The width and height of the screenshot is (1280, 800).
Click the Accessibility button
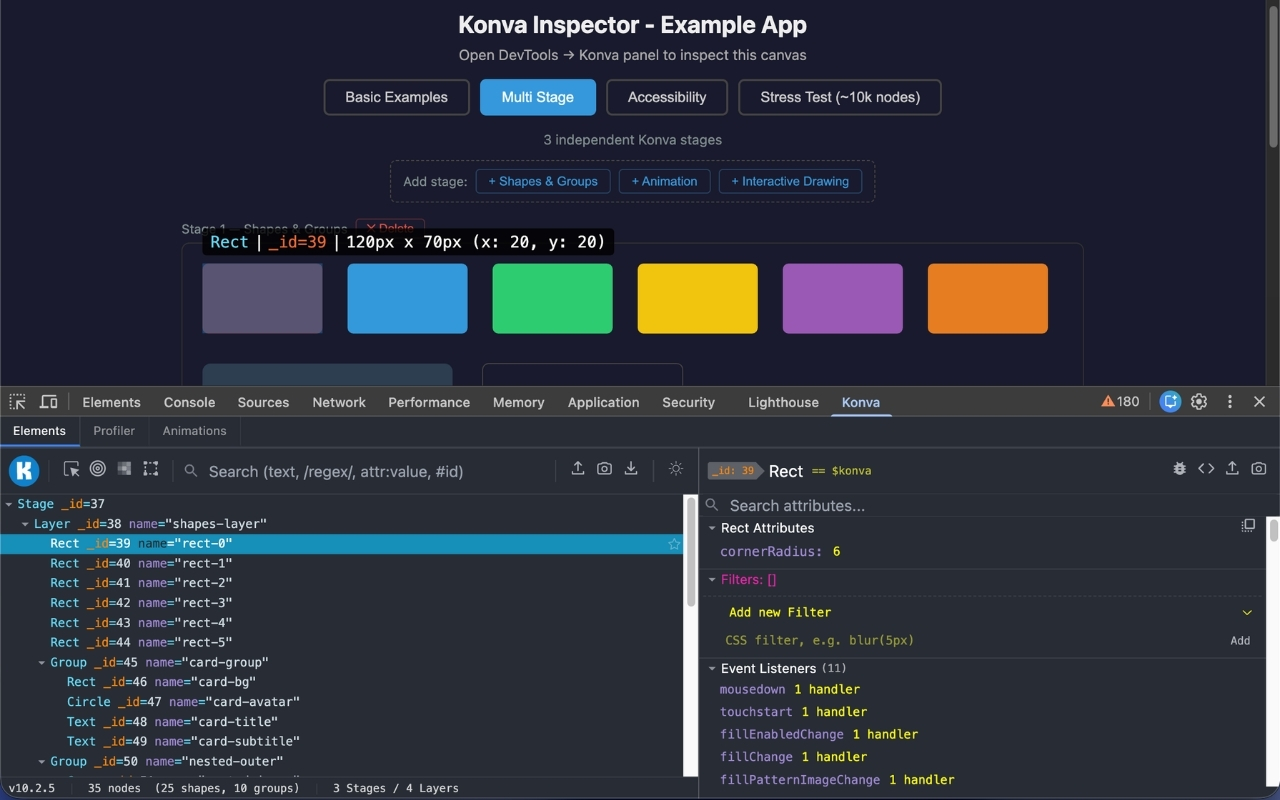coord(667,97)
